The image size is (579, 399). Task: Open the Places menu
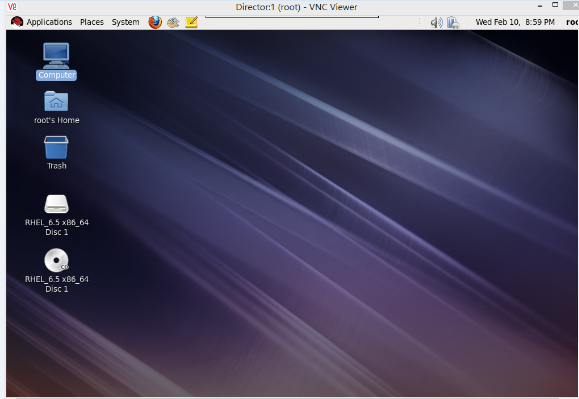point(92,22)
